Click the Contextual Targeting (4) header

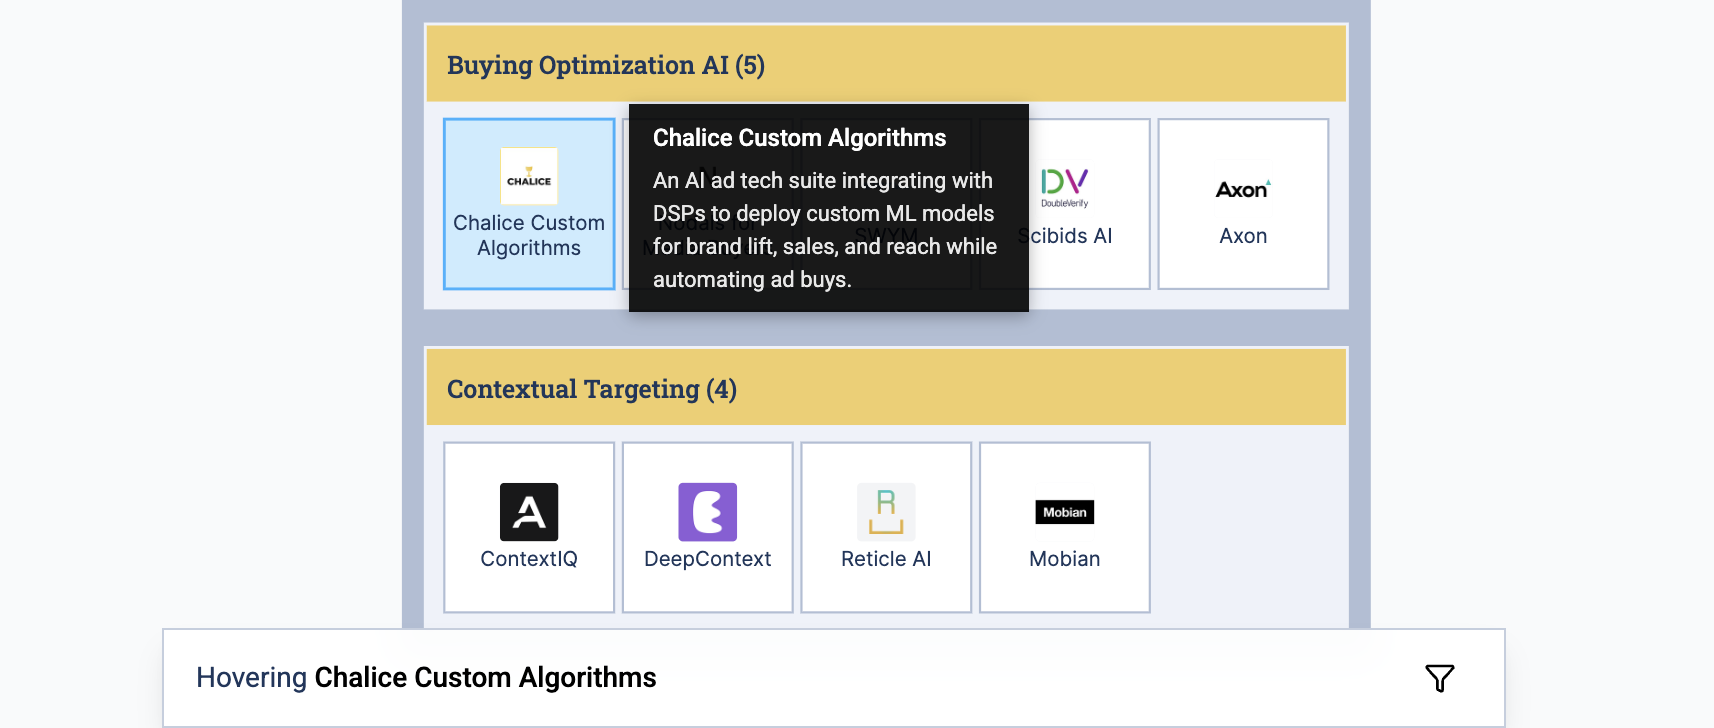[x=886, y=388]
